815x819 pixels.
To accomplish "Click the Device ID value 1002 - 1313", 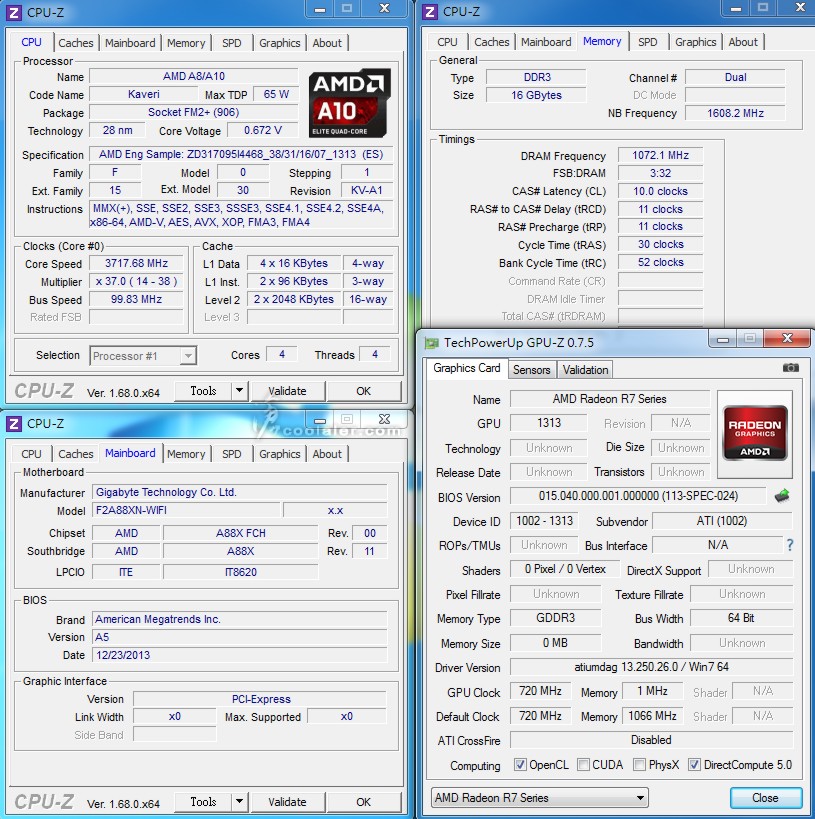I will 544,521.
